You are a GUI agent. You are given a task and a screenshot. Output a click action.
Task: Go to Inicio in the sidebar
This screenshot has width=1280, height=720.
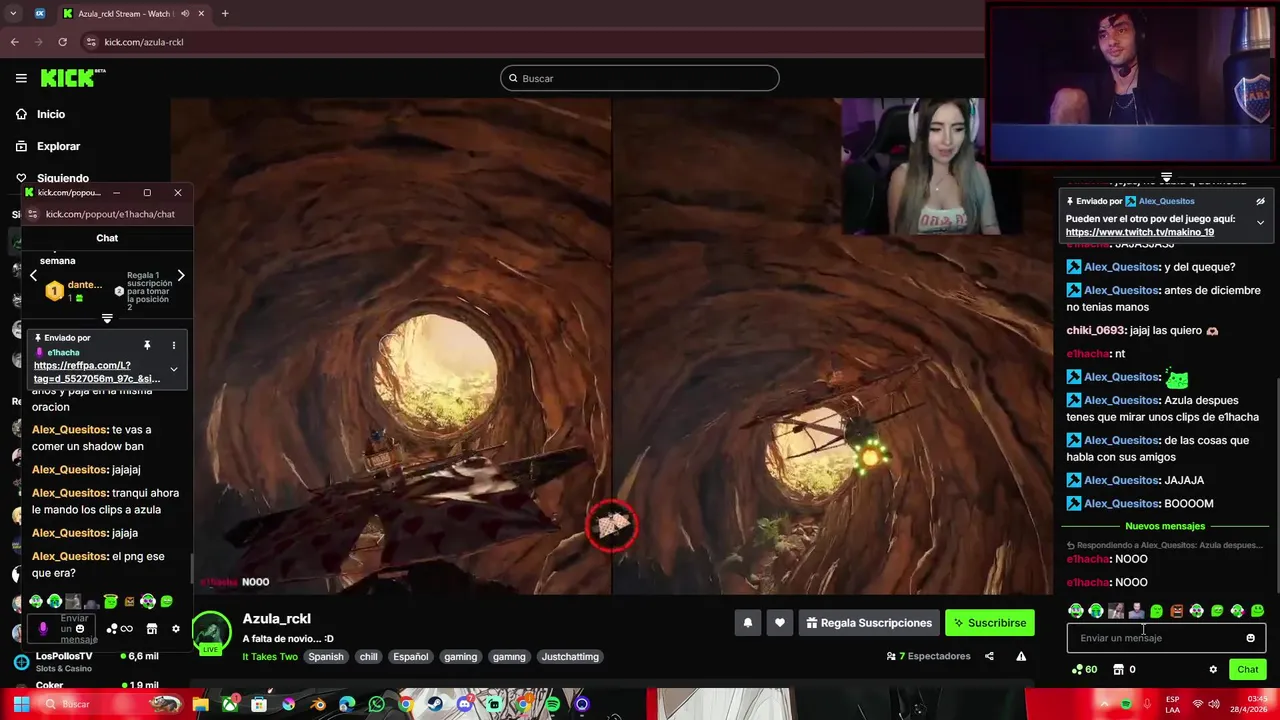click(x=41, y=114)
